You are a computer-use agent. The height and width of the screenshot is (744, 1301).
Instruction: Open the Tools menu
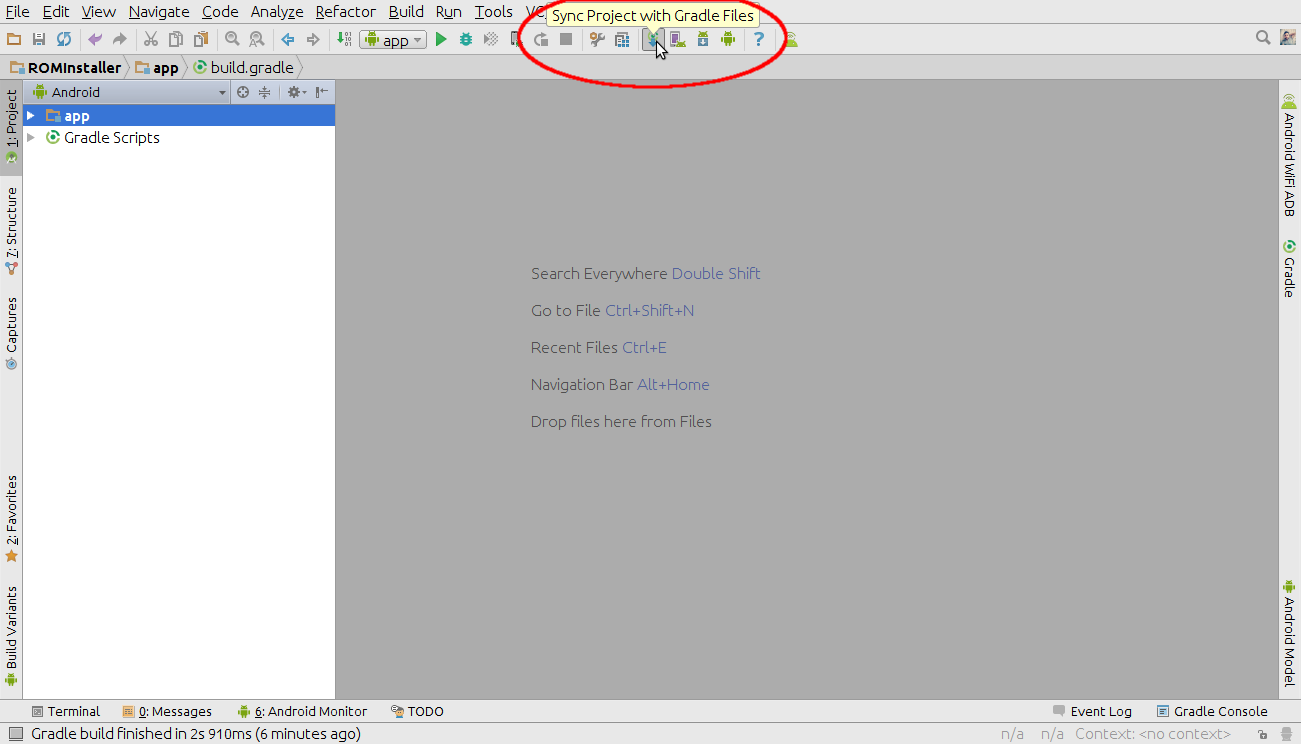pos(494,12)
